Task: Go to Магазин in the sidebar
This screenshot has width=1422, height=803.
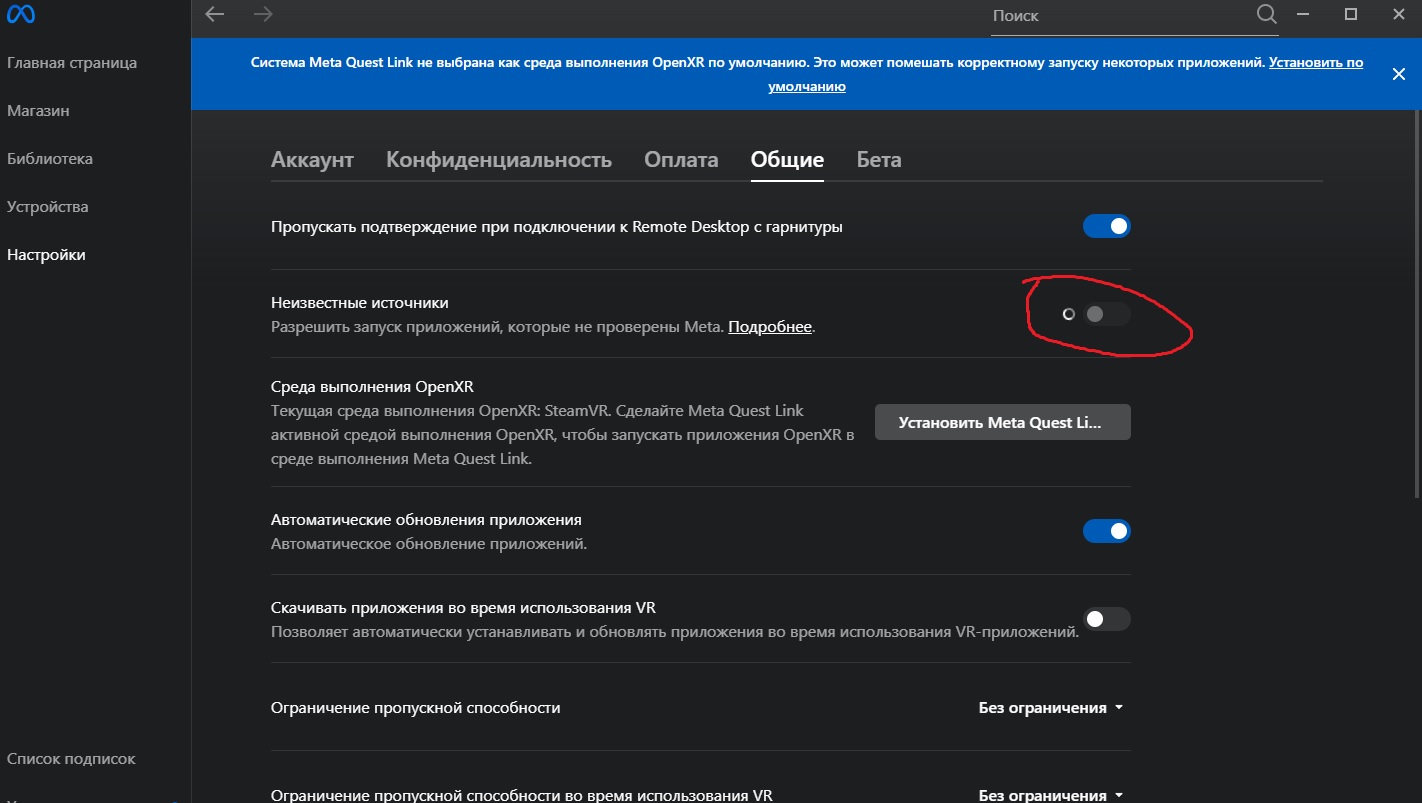Action: [38, 111]
